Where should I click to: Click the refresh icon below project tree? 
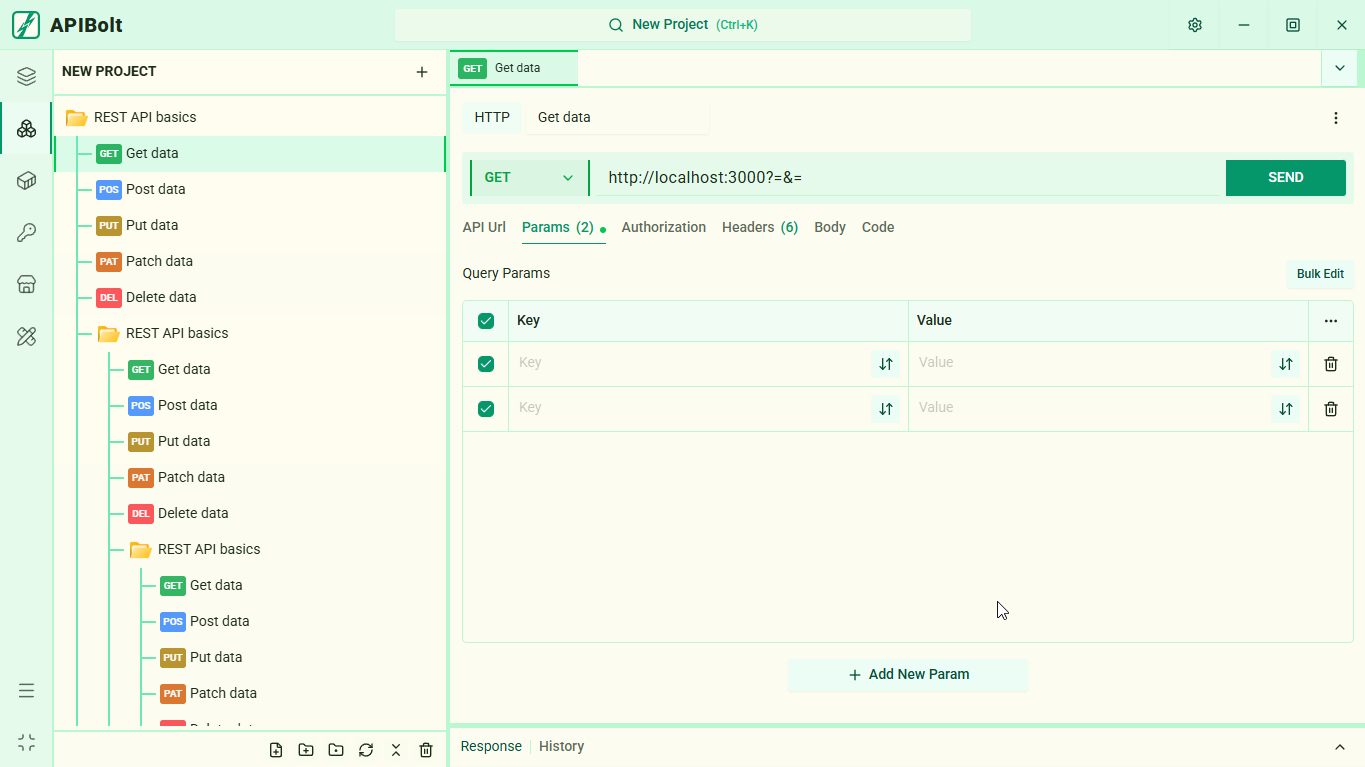pyautogui.click(x=366, y=750)
